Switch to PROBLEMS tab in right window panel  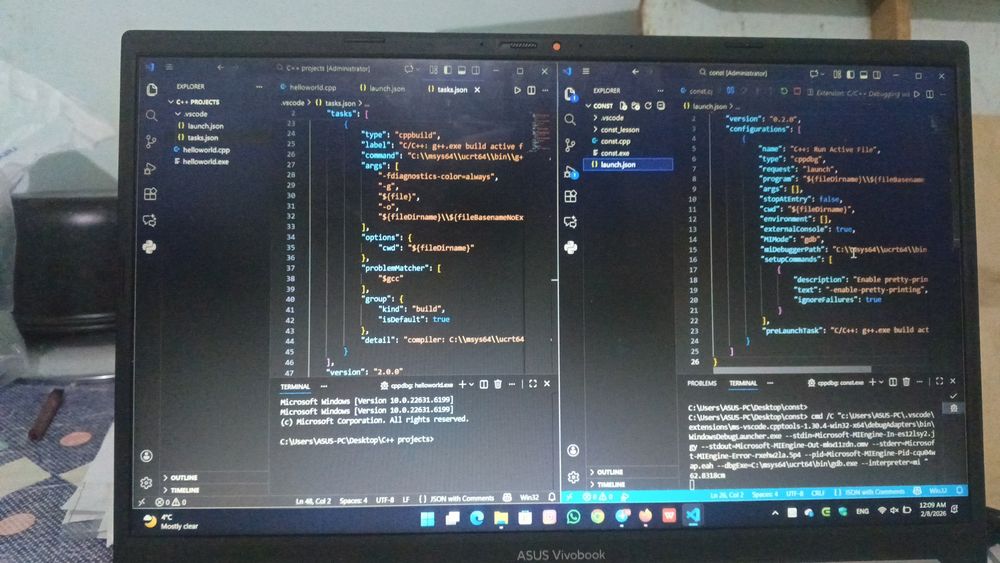[702, 383]
